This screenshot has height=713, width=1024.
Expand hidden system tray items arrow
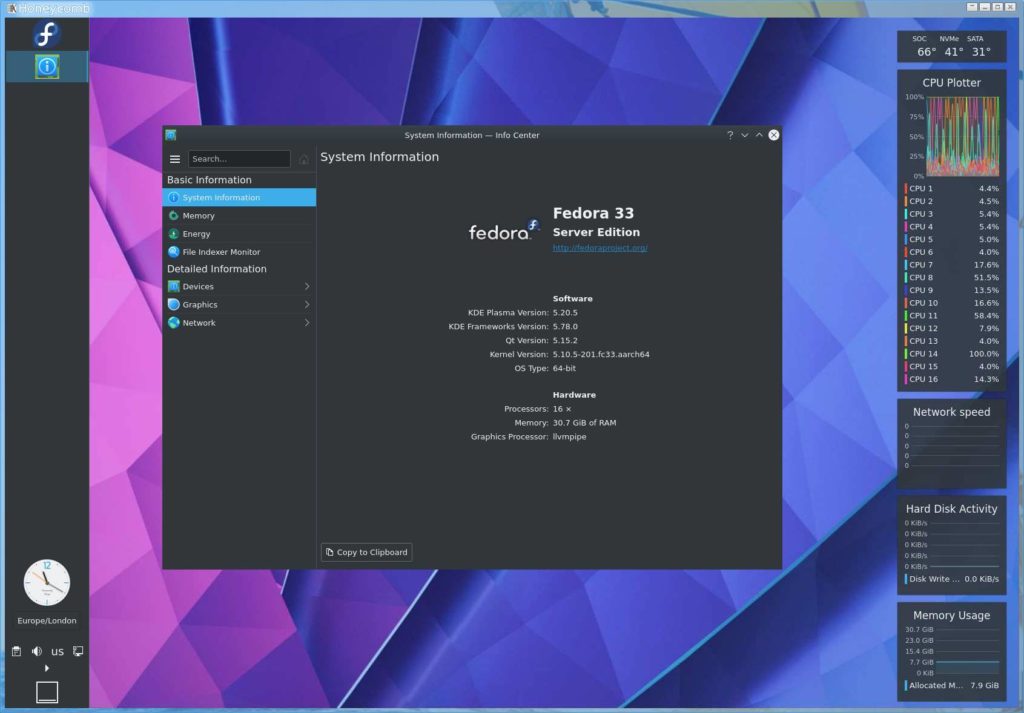coord(46,668)
